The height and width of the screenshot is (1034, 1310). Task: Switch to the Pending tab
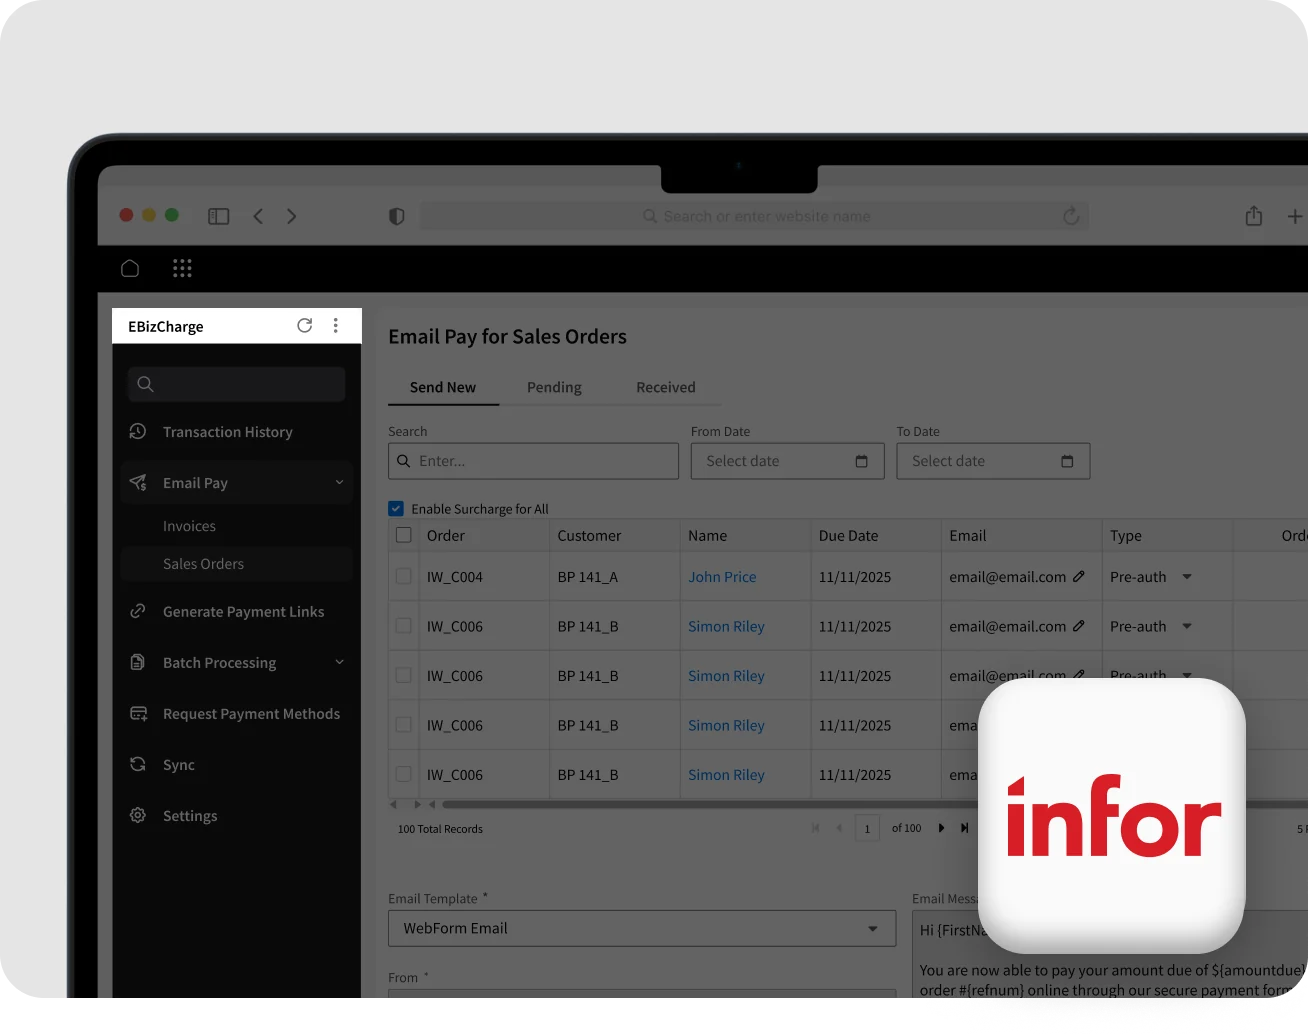coord(554,387)
